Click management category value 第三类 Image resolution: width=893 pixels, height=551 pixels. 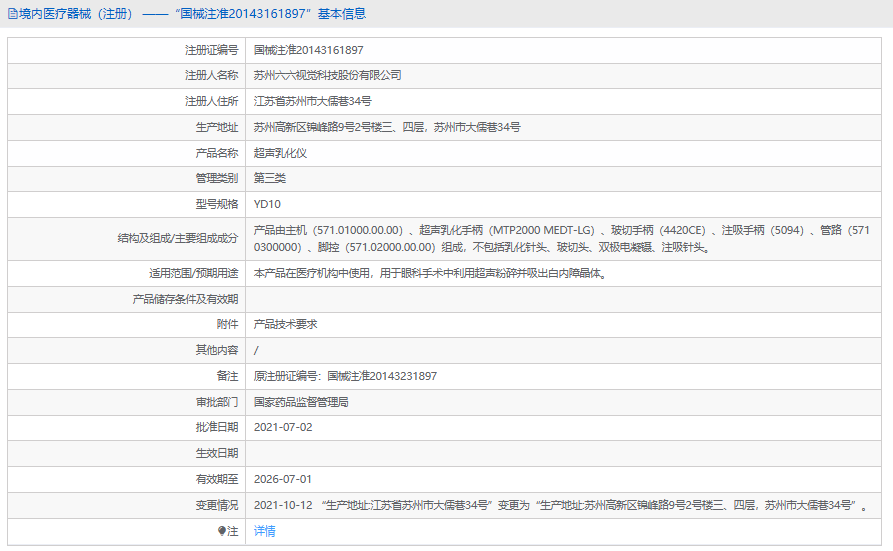point(270,179)
